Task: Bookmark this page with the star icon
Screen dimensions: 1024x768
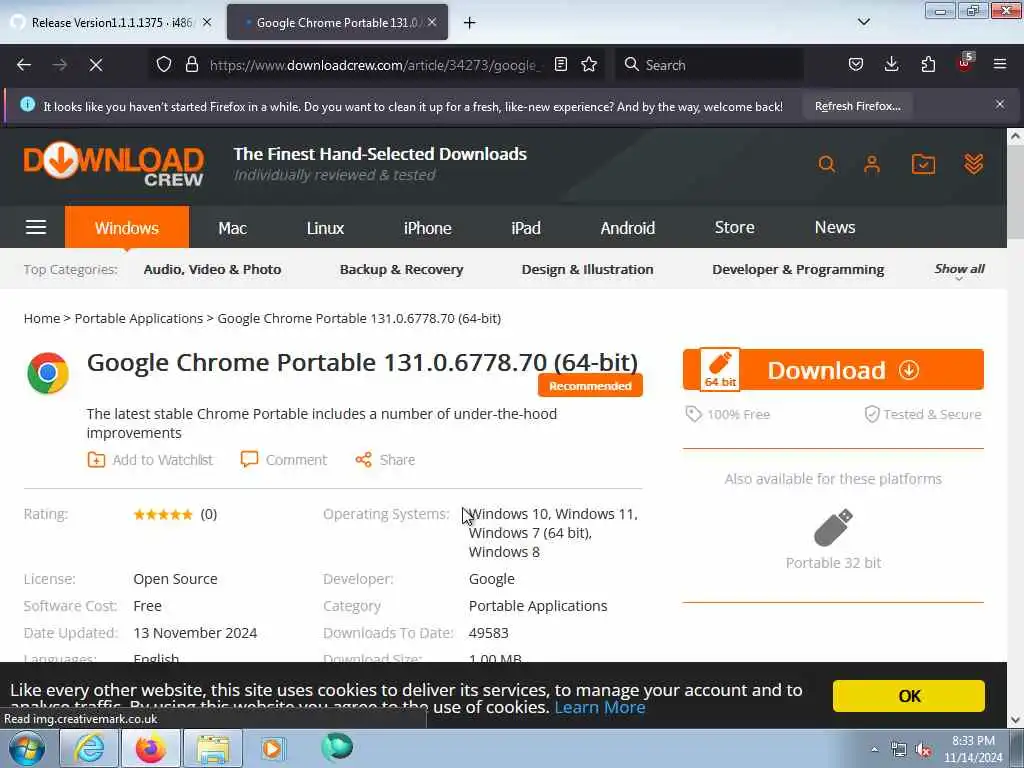Action: [589, 65]
